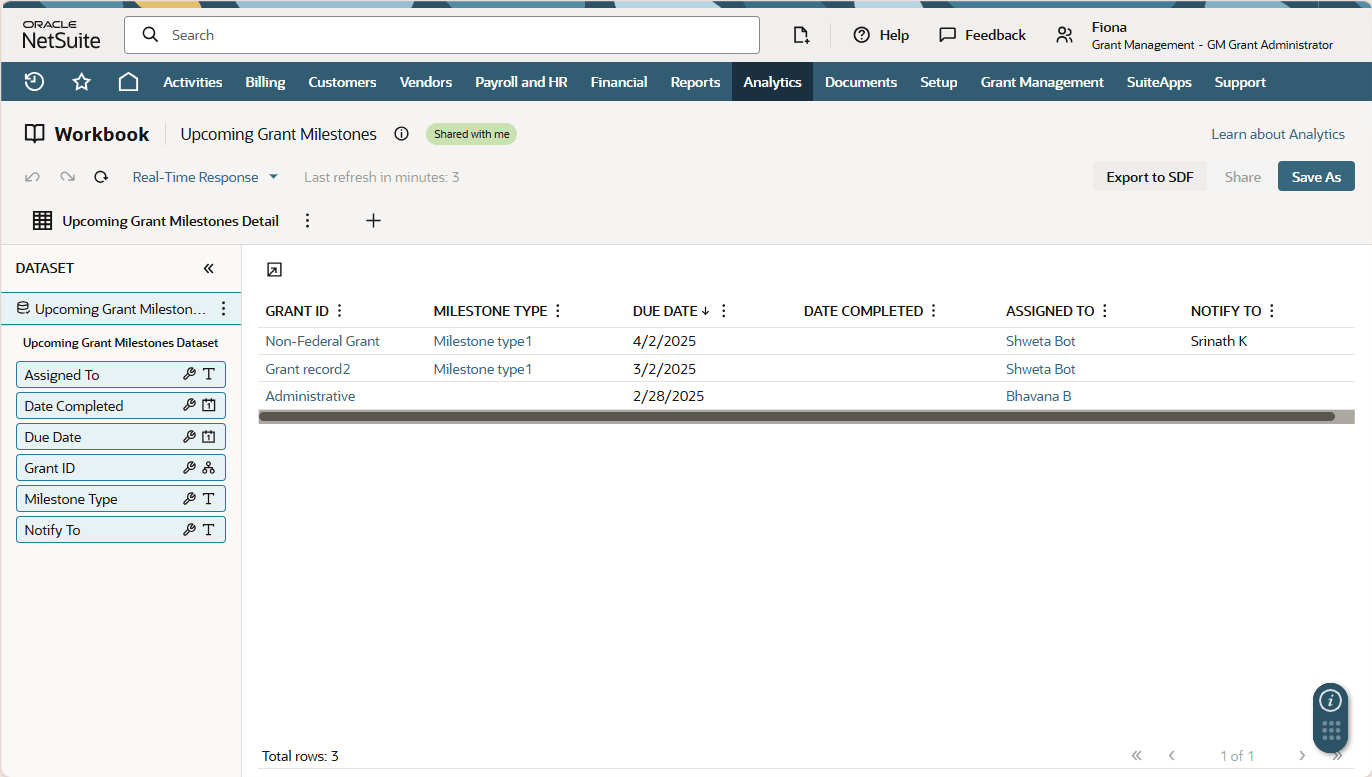Open the Learn about Analytics link
The width and height of the screenshot is (1372, 777).
(x=1277, y=133)
